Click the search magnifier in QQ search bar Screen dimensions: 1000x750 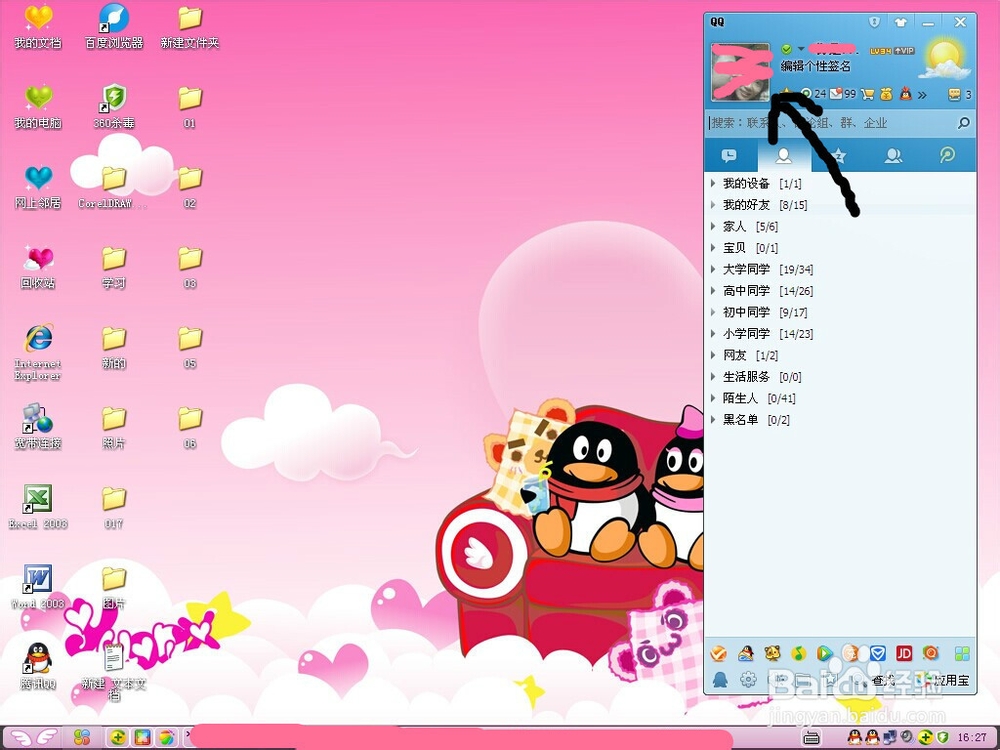964,122
